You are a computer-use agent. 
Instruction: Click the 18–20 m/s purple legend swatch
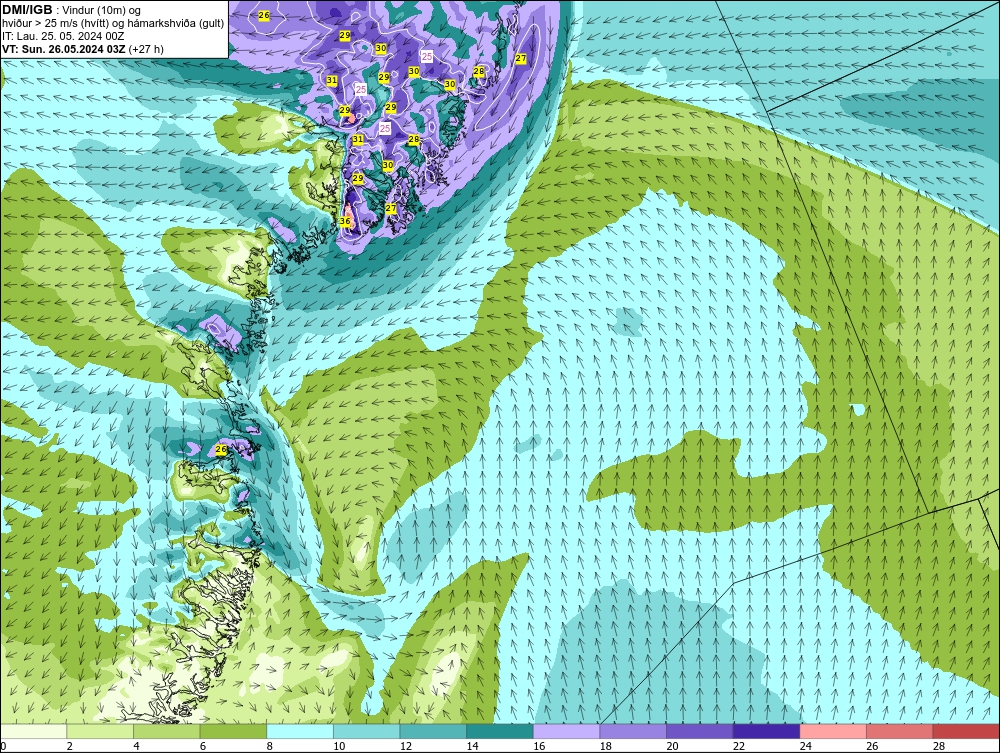point(633,731)
